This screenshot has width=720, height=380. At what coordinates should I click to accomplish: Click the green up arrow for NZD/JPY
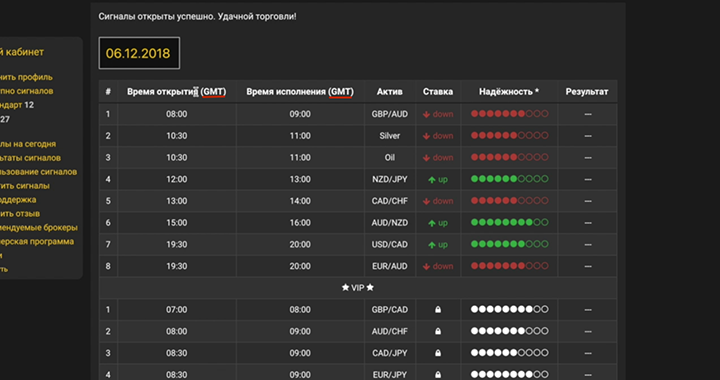pos(432,180)
